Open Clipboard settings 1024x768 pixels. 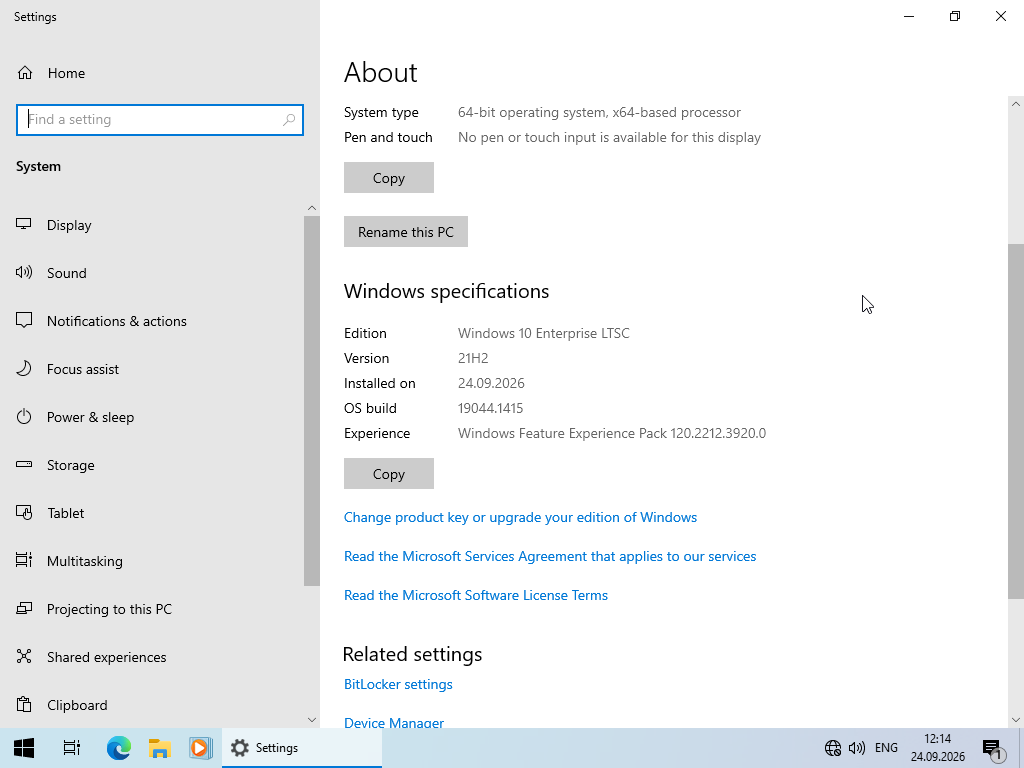(x=152, y=705)
